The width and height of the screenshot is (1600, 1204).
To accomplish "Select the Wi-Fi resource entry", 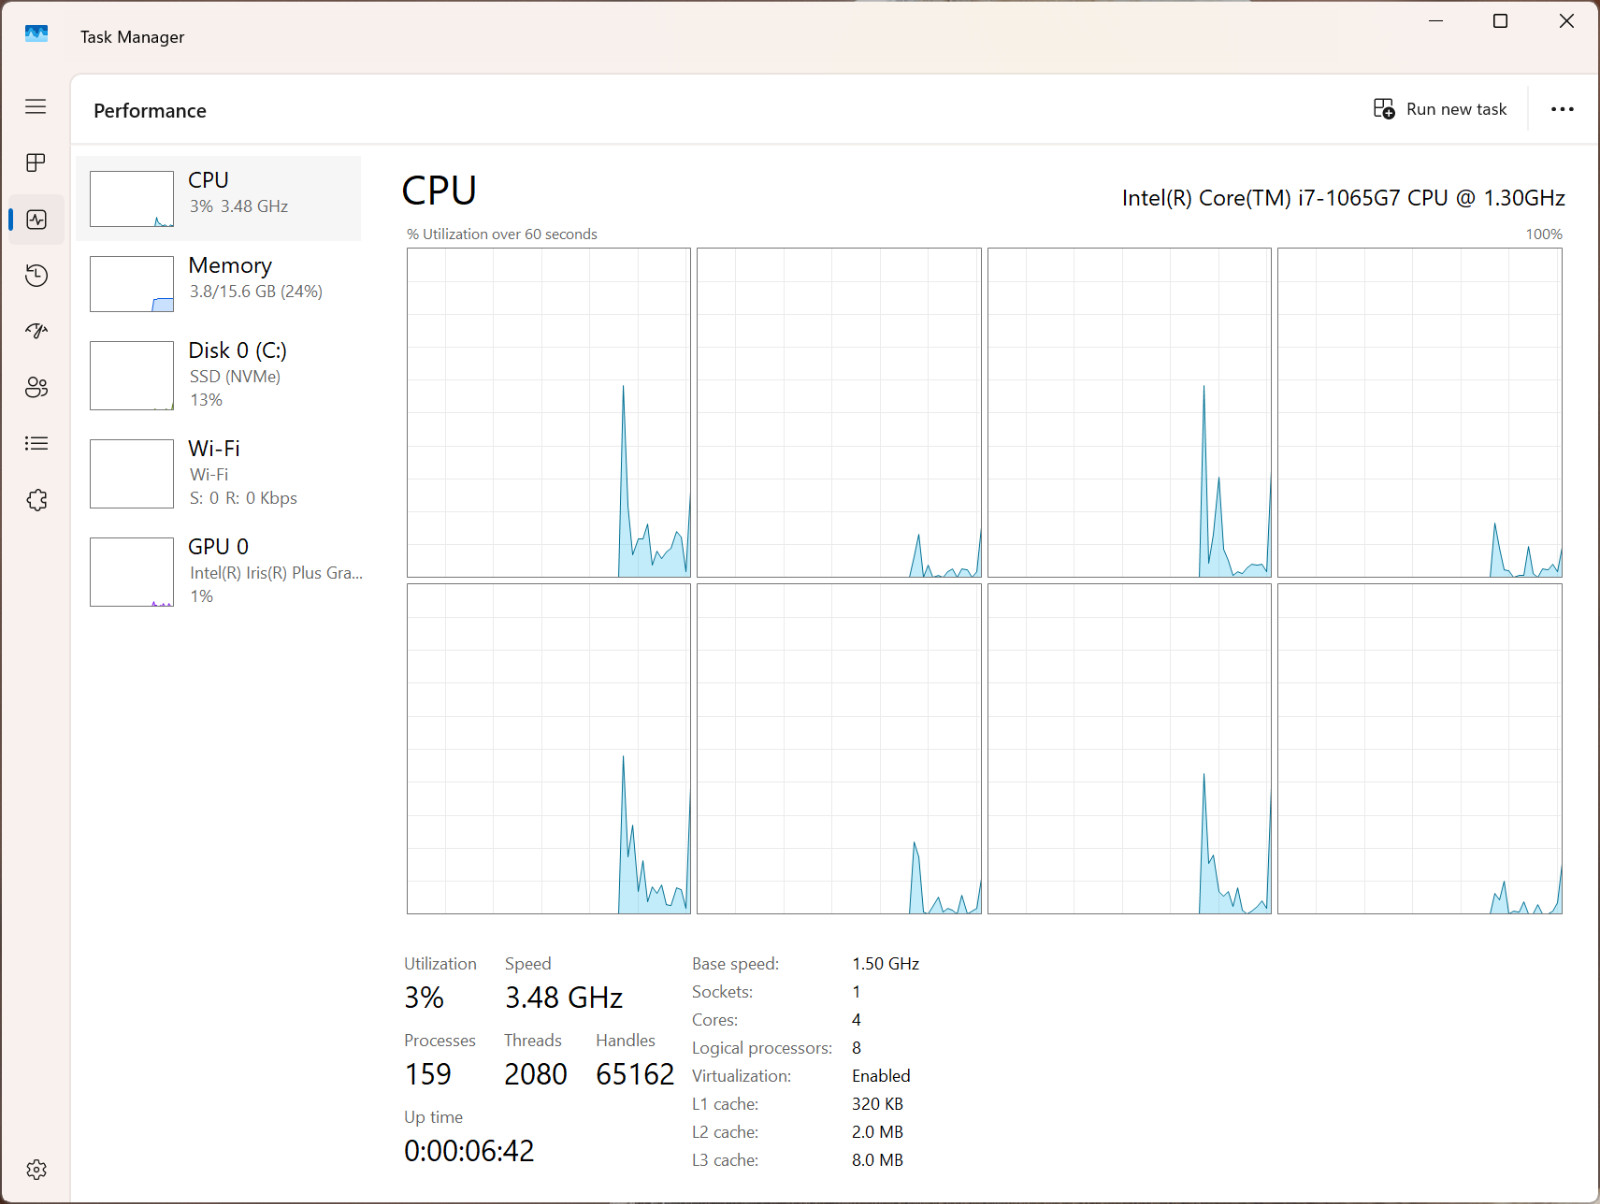I will 218,473.
